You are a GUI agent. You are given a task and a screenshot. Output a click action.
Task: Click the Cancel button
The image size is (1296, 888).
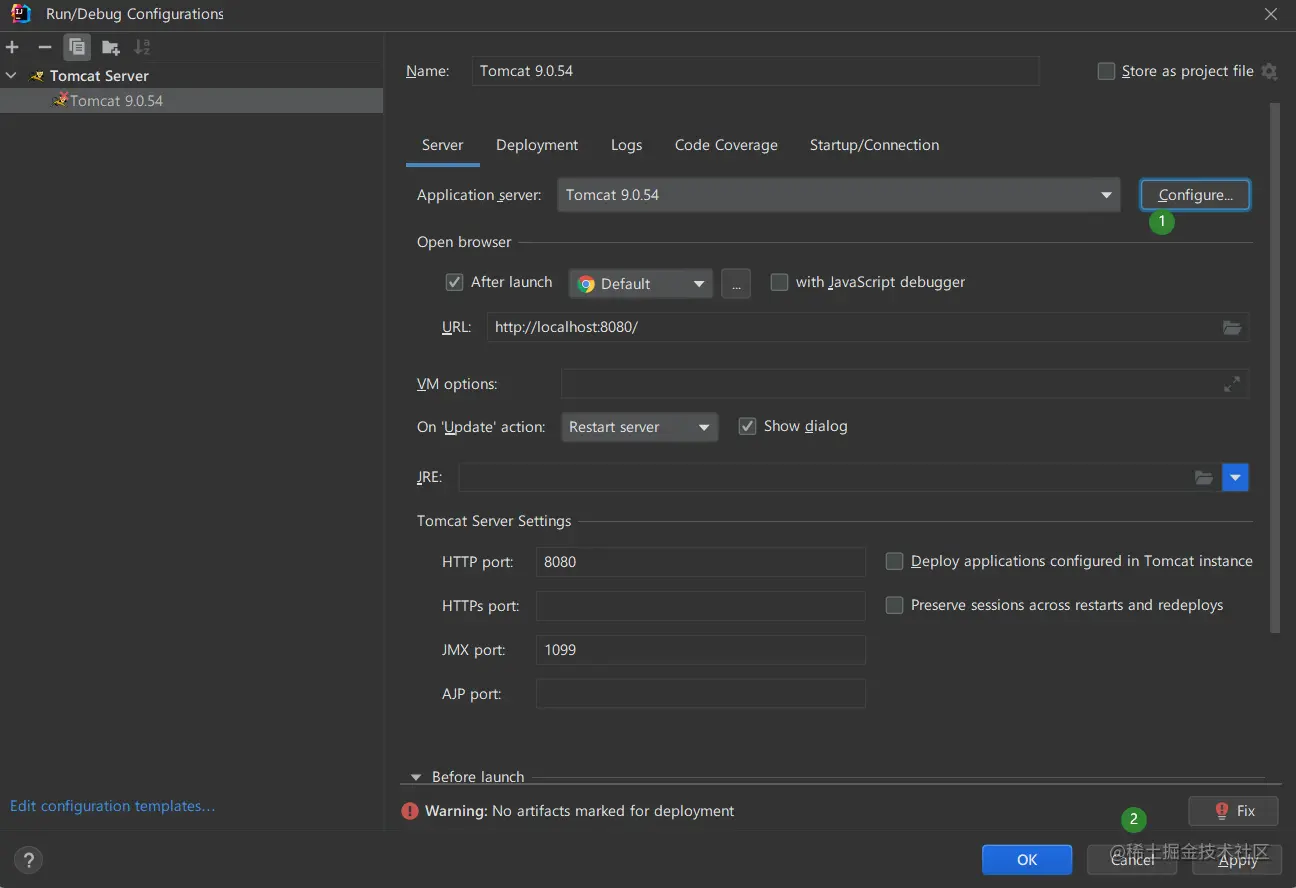click(x=1133, y=860)
